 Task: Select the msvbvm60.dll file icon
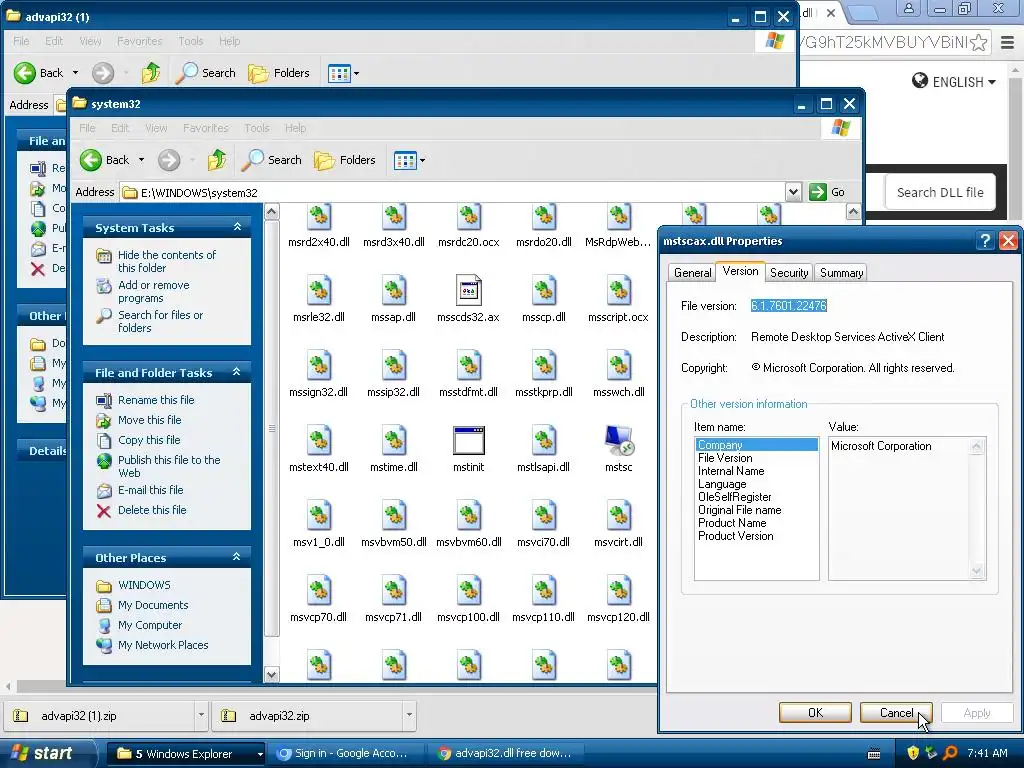tap(468, 516)
